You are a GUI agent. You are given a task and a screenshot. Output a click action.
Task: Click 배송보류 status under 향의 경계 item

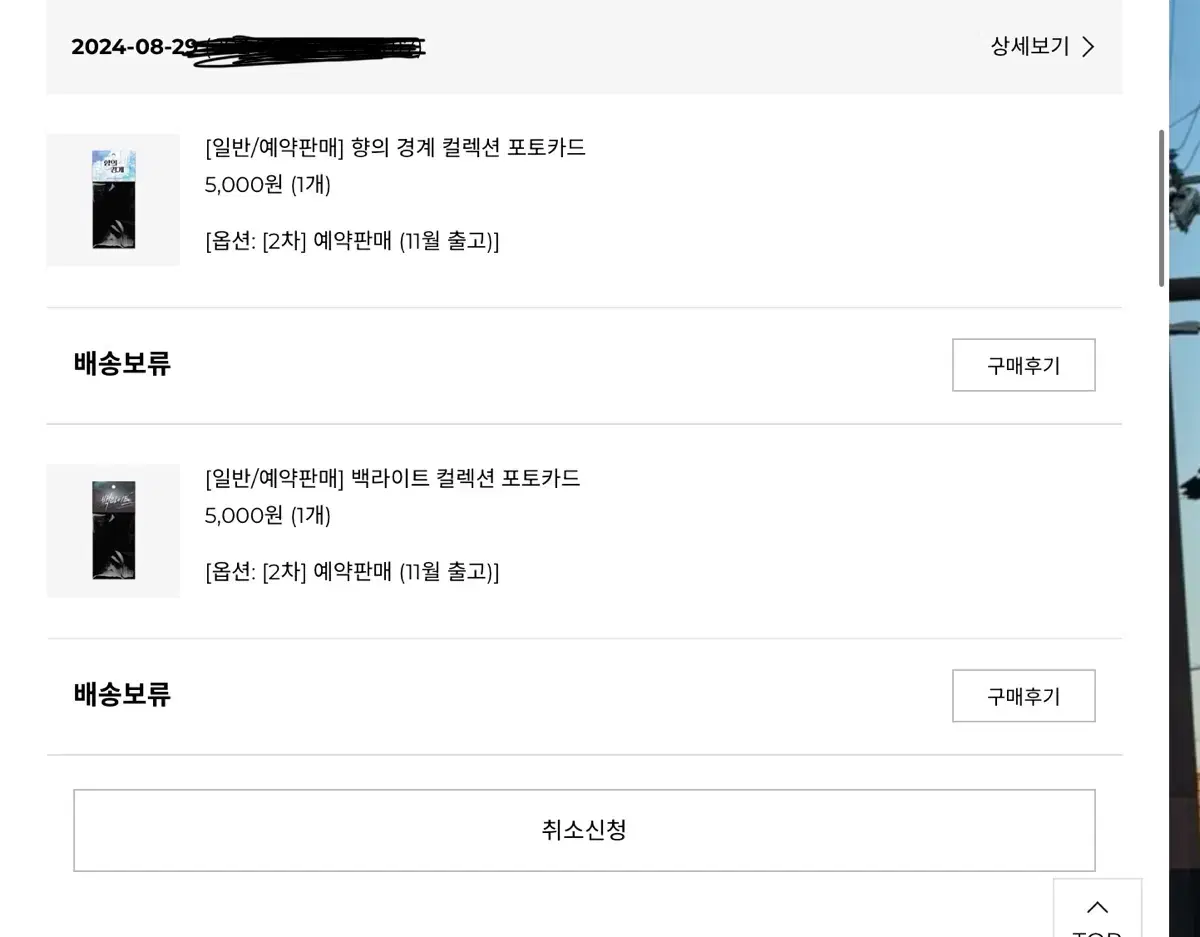point(122,363)
